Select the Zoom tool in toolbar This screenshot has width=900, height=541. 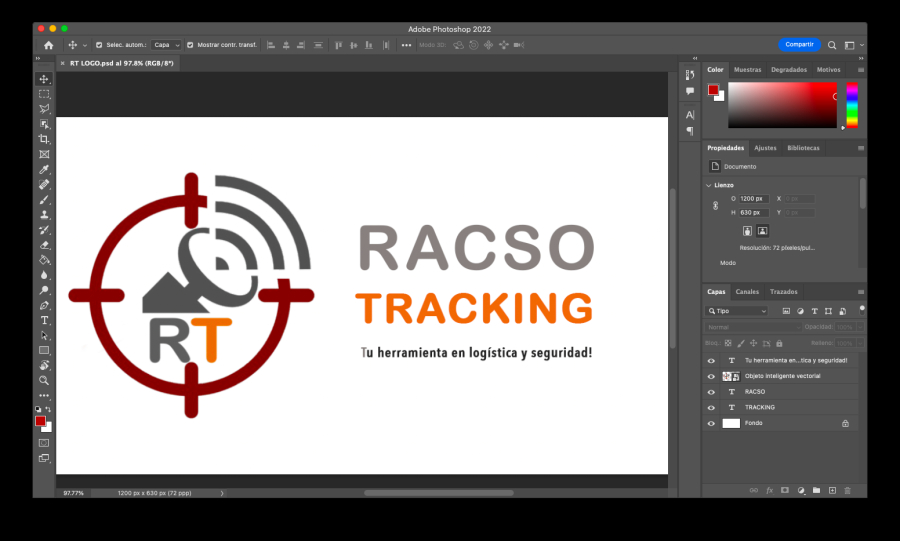coord(44,380)
